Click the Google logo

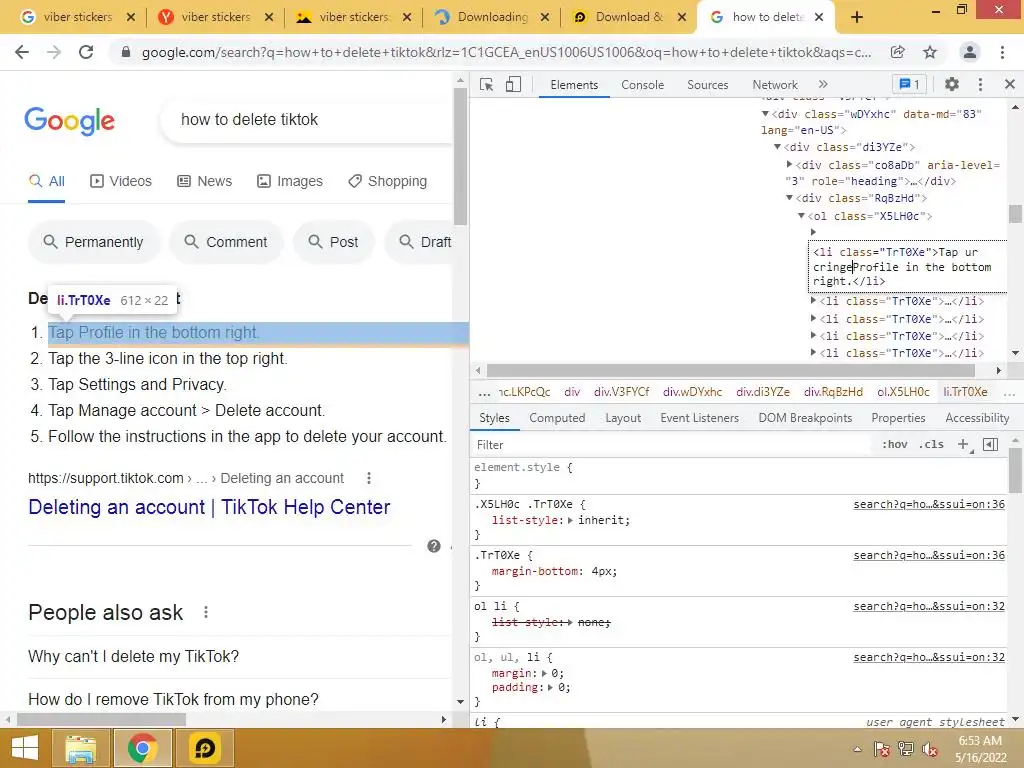pyautogui.click(x=69, y=121)
